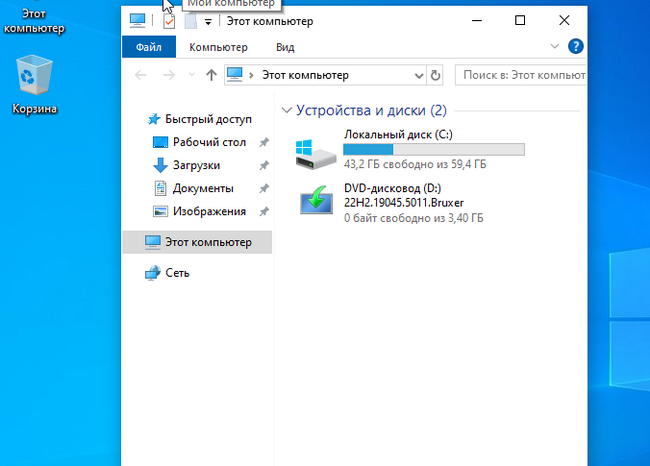650x466 pixels.
Task: Click the New folder icon in title bar
Action: click(x=191, y=21)
